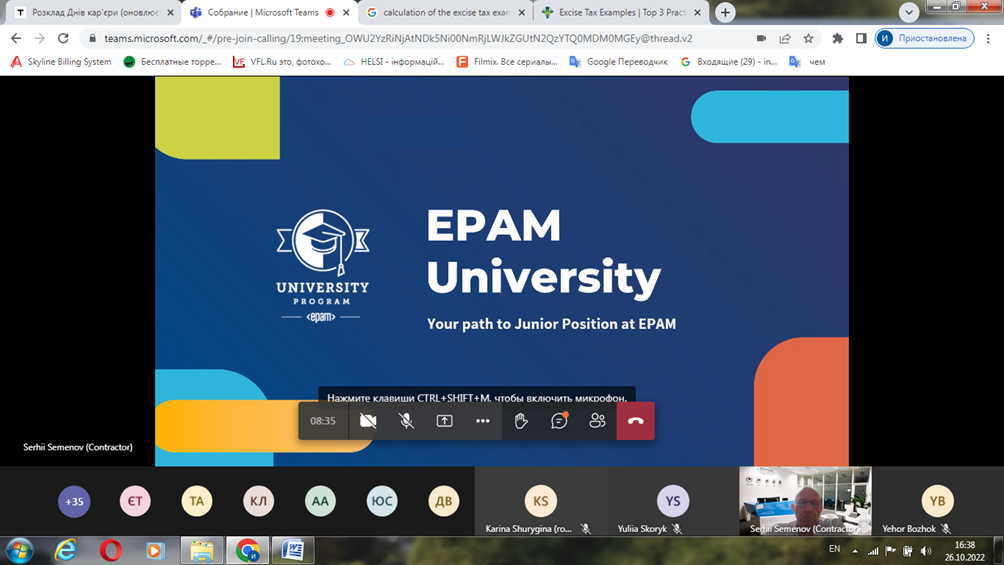Launch Internet Explorer from taskbar

[65, 551]
